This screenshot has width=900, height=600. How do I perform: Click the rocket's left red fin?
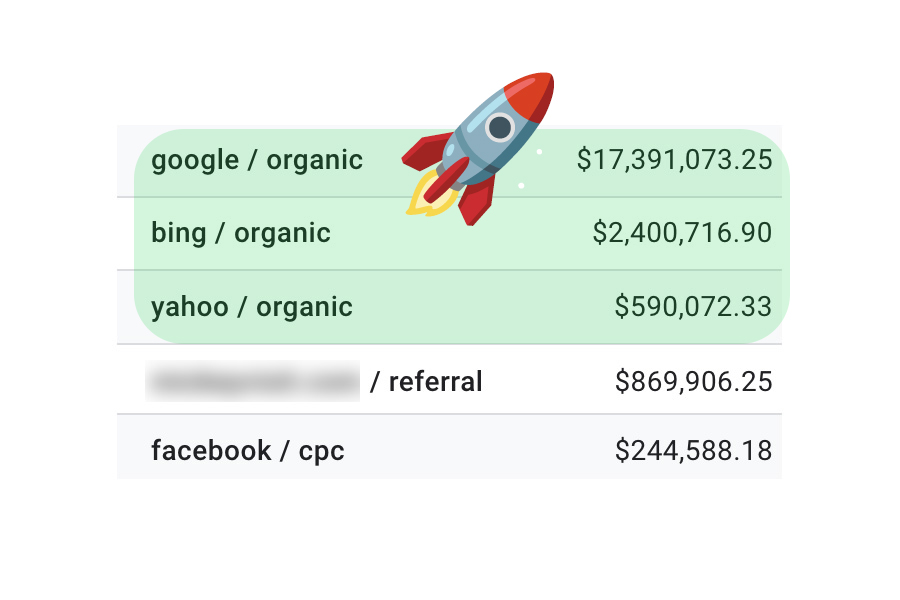(x=426, y=151)
